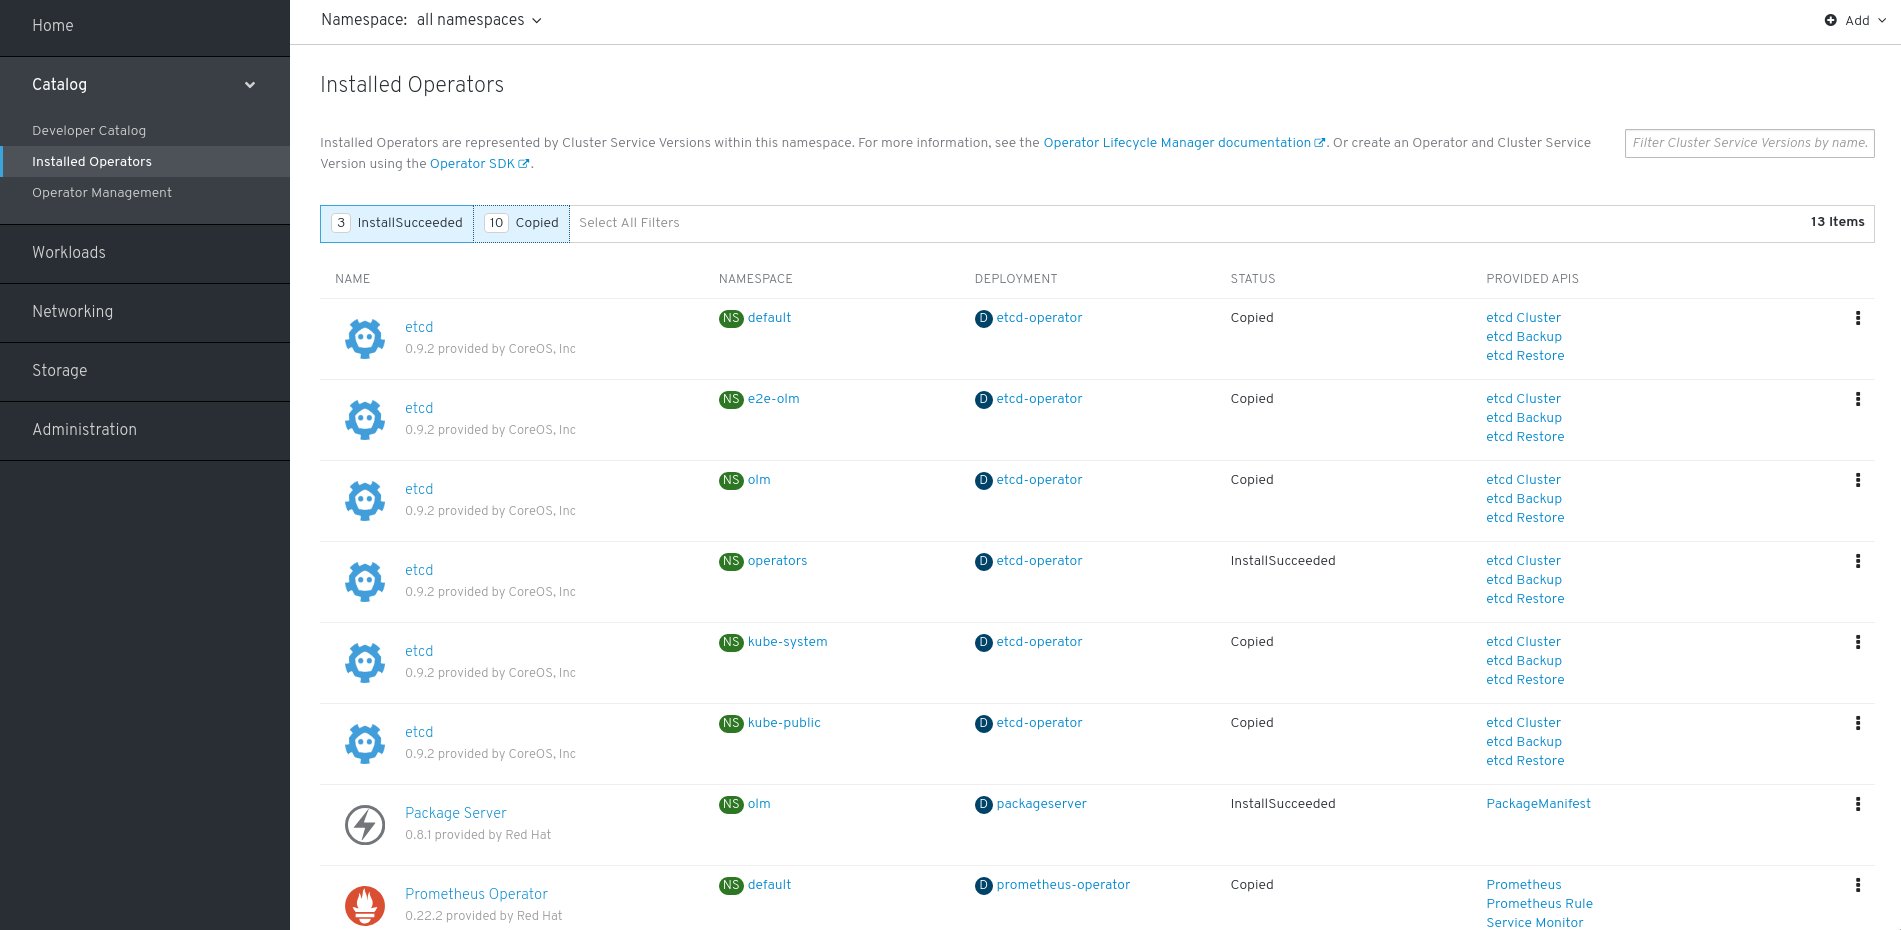Screen dimensions: 1901x930
Task: Open kebab menu for etcd in default namespace
Action: pos(1858,318)
